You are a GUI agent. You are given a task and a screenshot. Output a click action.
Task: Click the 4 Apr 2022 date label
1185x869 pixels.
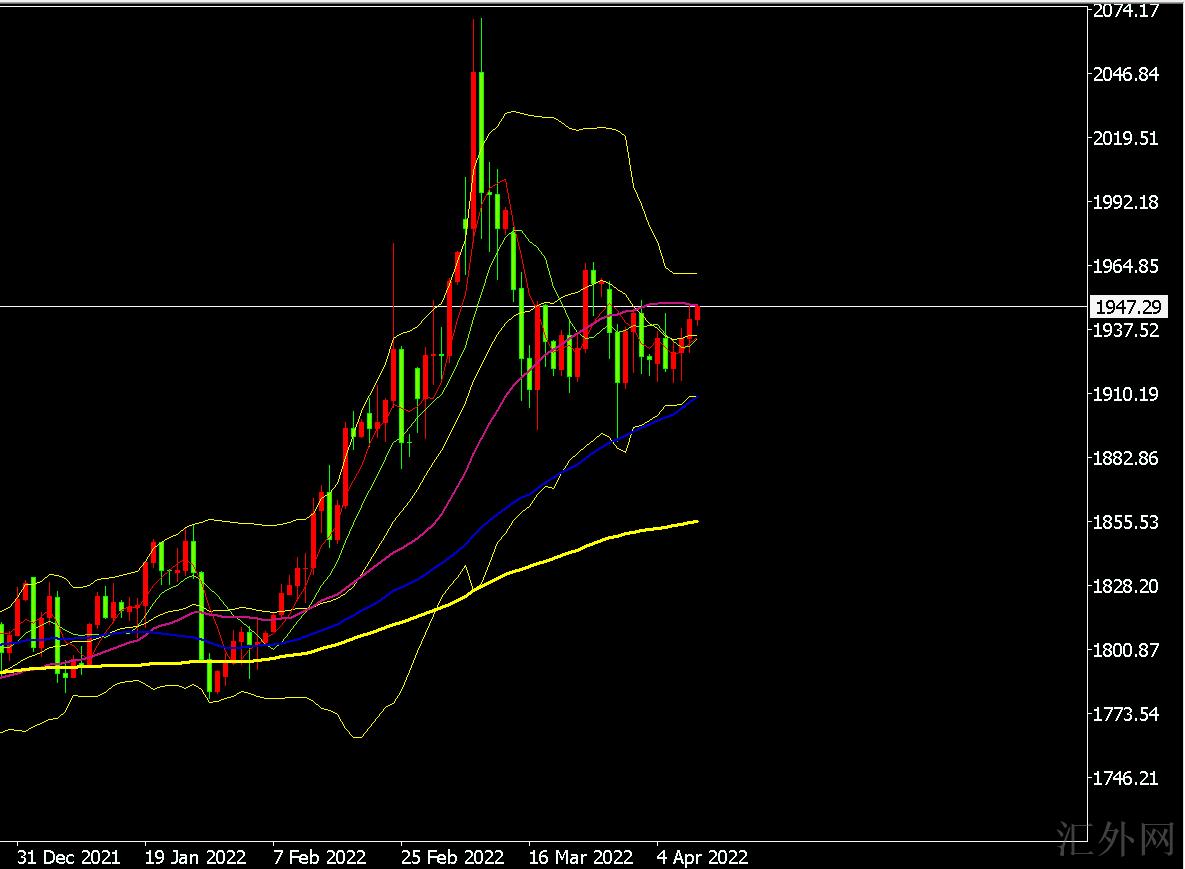coord(702,857)
